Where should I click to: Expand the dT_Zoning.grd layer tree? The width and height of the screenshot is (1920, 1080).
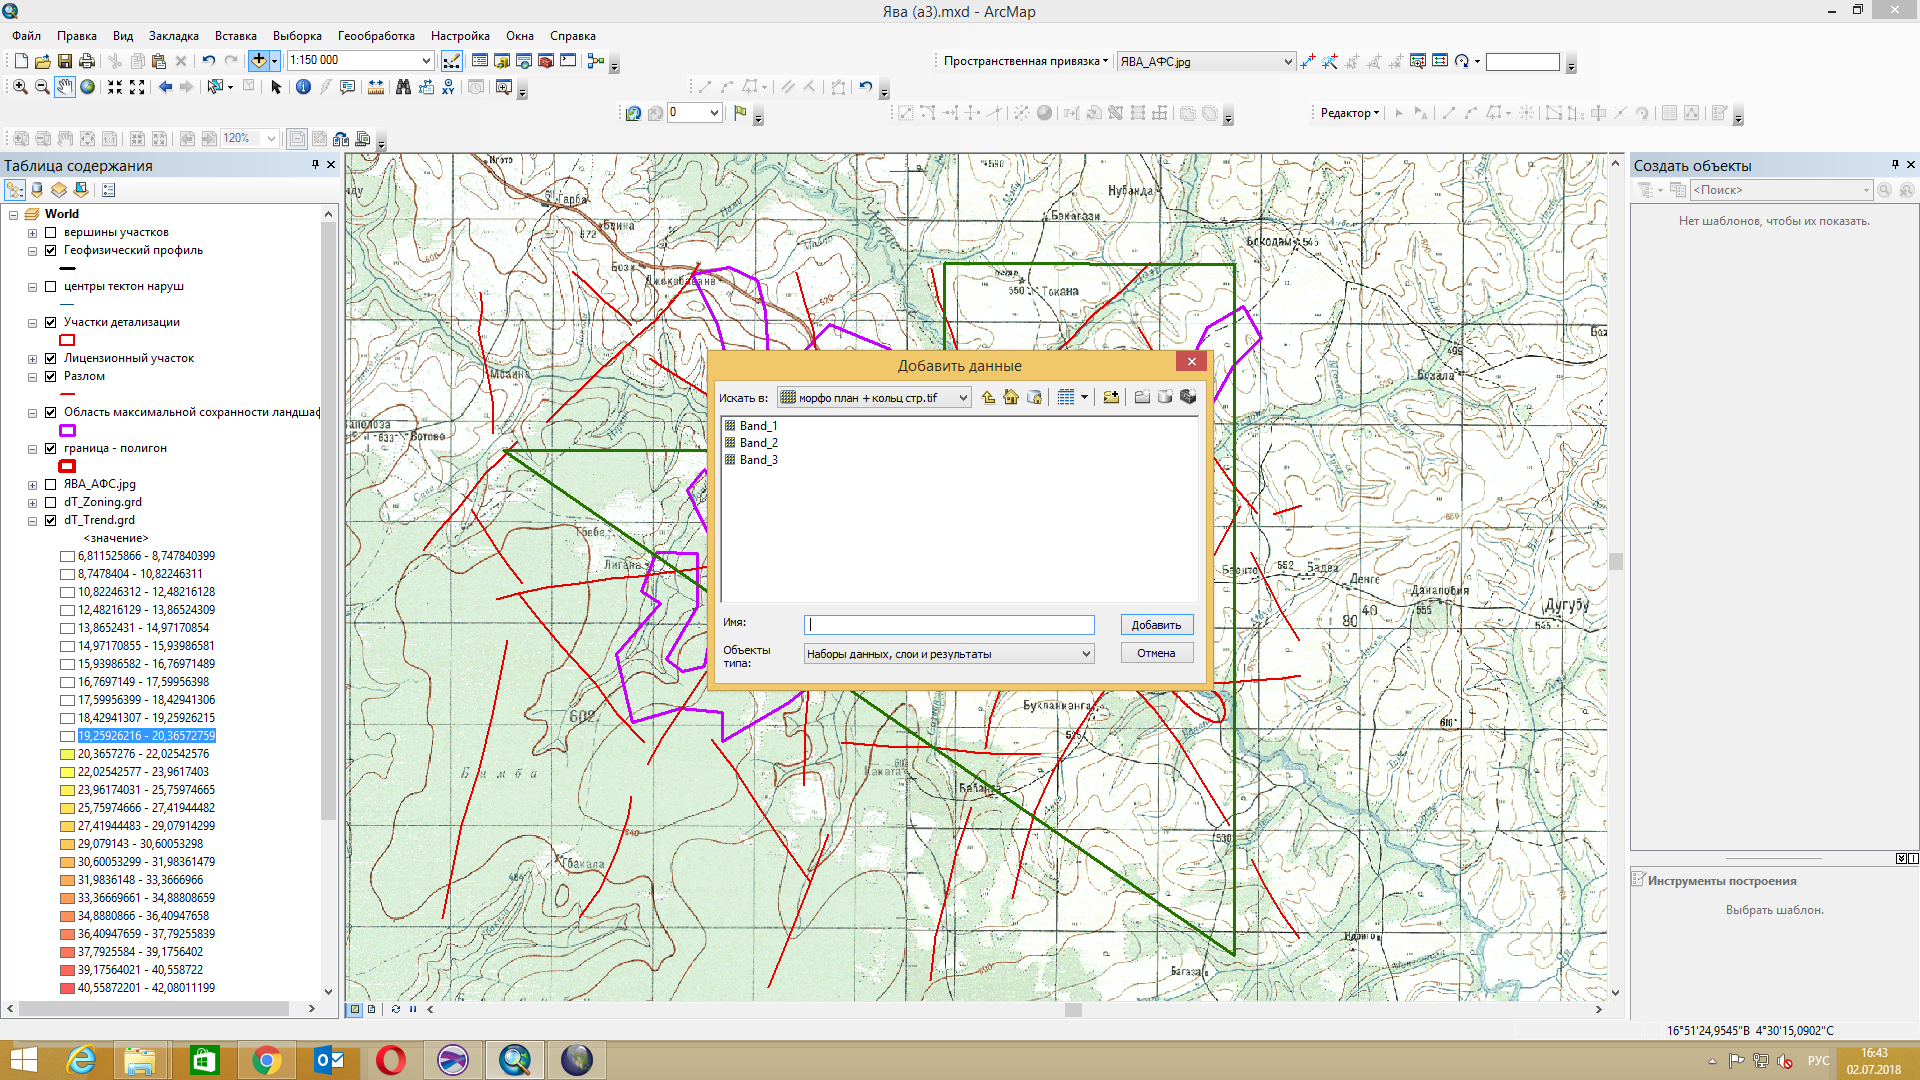pyautogui.click(x=33, y=502)
